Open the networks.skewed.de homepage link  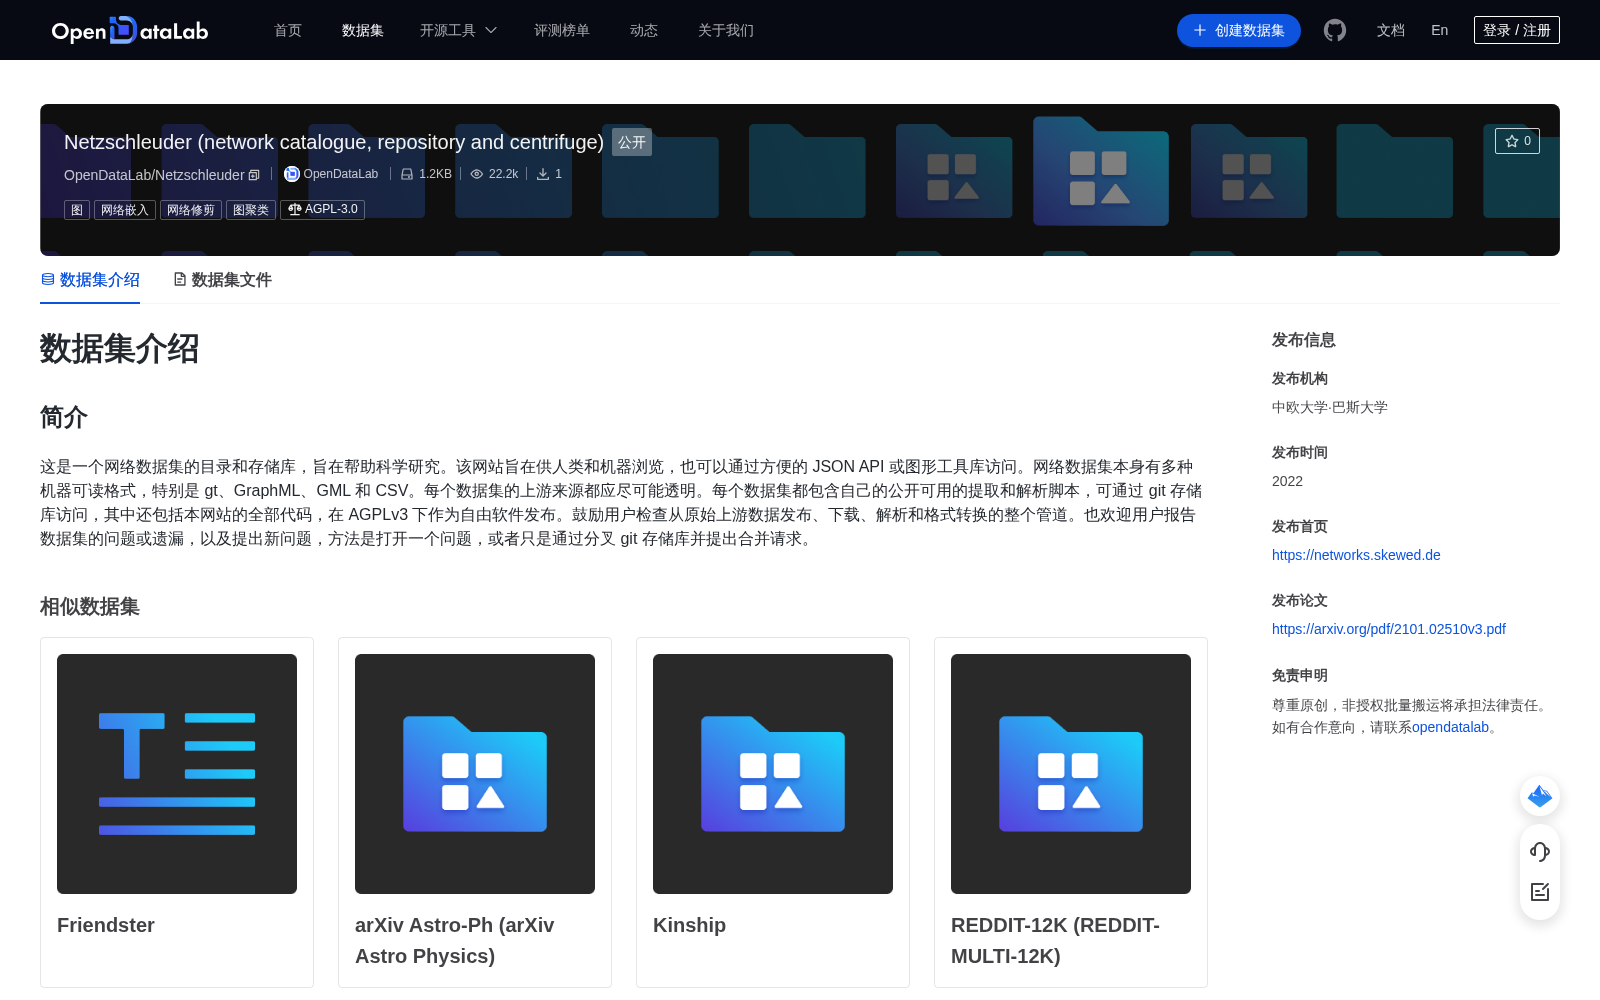1356,555
